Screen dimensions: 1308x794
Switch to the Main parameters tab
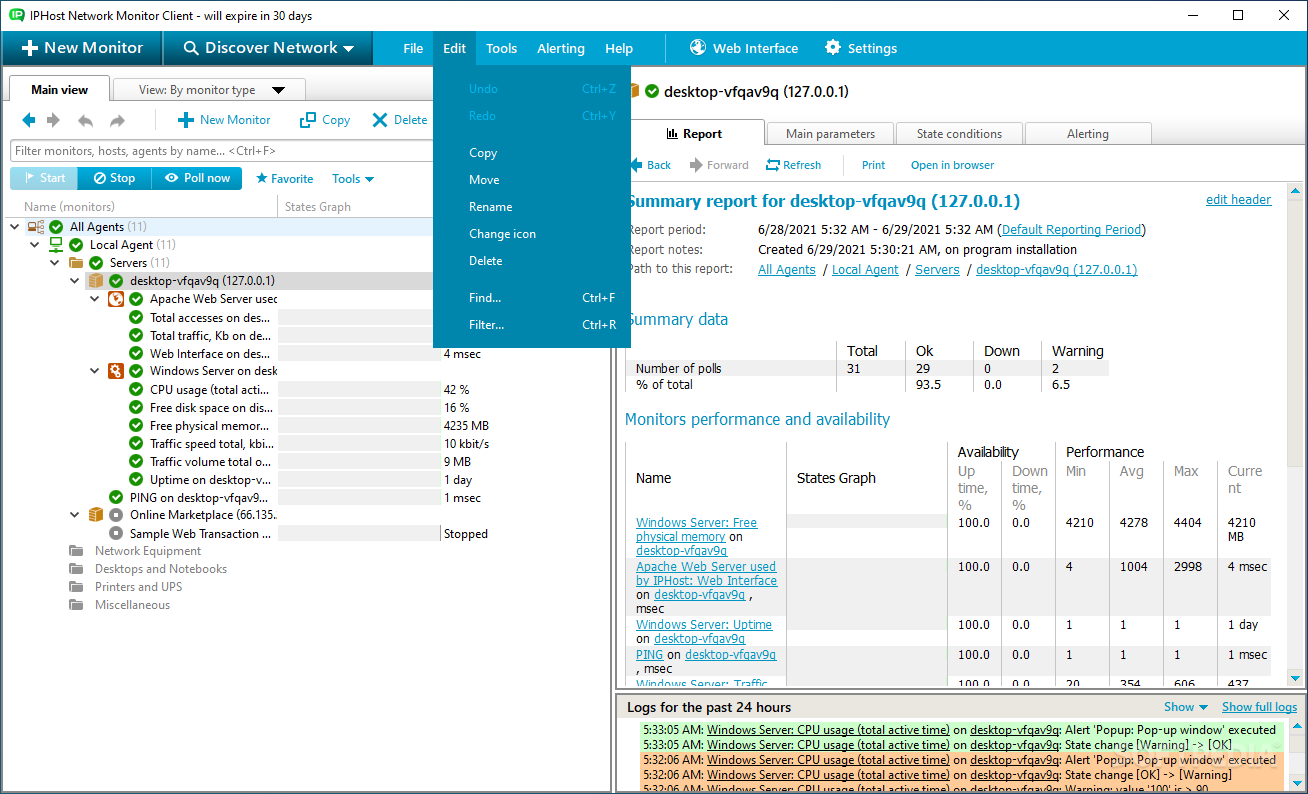[x=829, y=134]
